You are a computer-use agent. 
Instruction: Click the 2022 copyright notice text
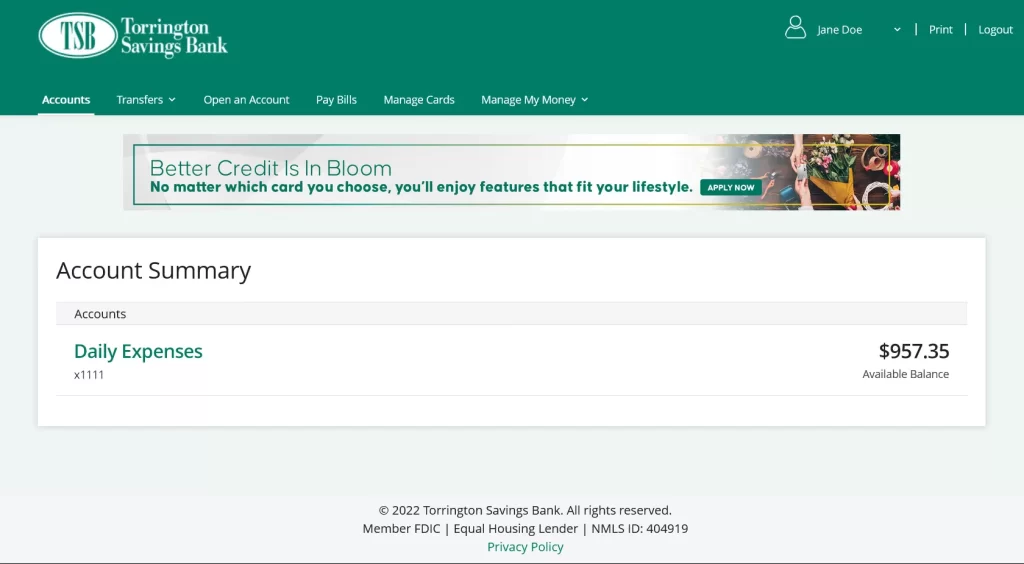click(x=525, y=510)
